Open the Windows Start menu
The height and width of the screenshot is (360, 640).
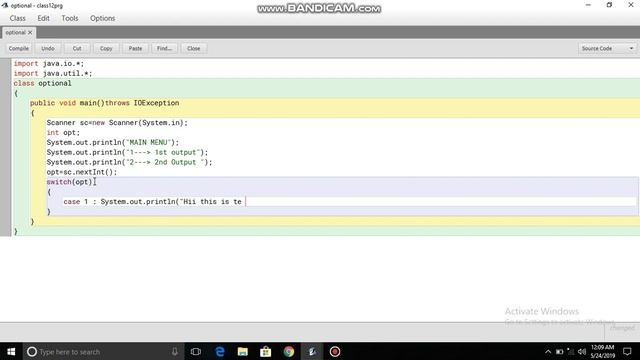pos(11,351)
